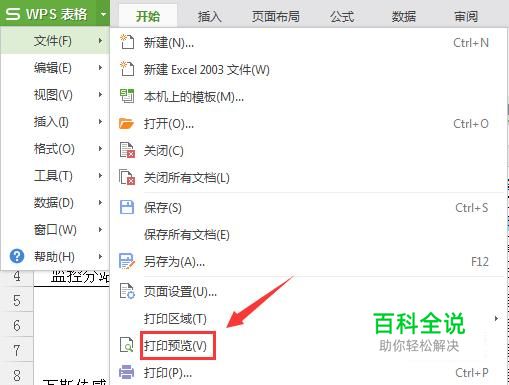This screenshot has width=509, height=385.
Task: Switch to the 数据 ribbon tab
Action: click(x=403, y=16)
